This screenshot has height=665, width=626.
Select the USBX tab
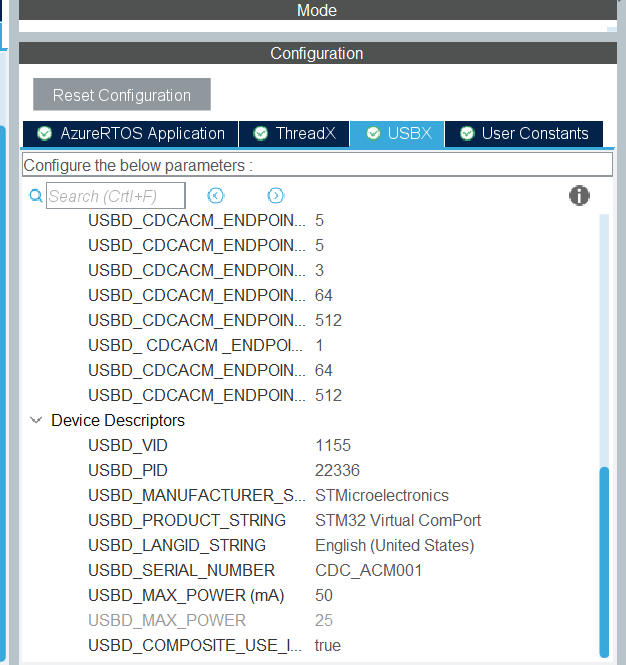(397, 134)
